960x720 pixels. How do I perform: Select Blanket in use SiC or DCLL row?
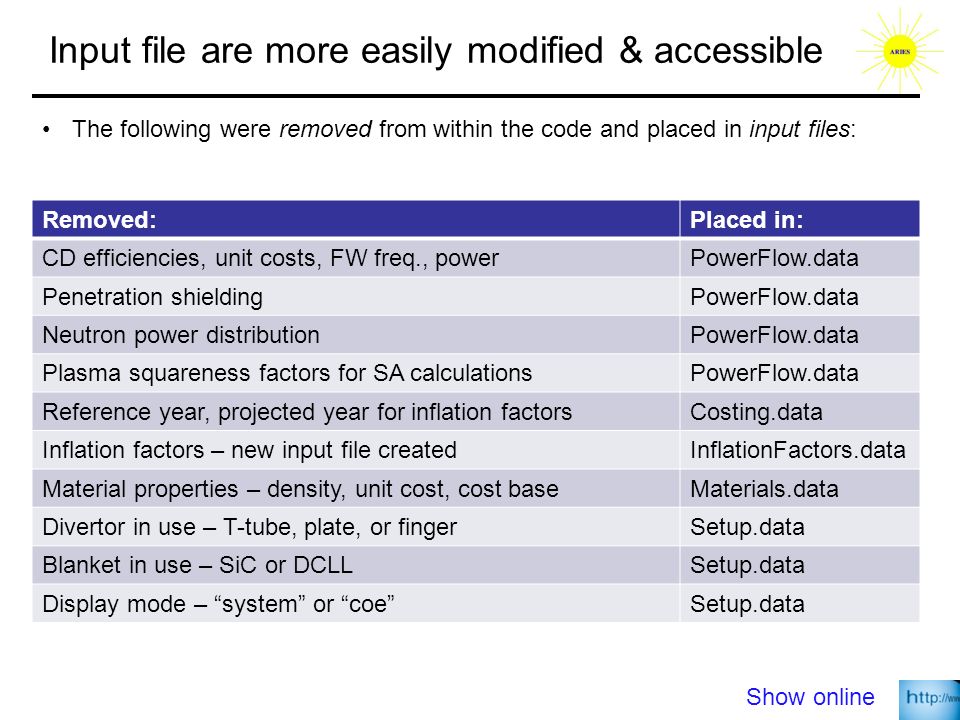[x=476, y=564]
